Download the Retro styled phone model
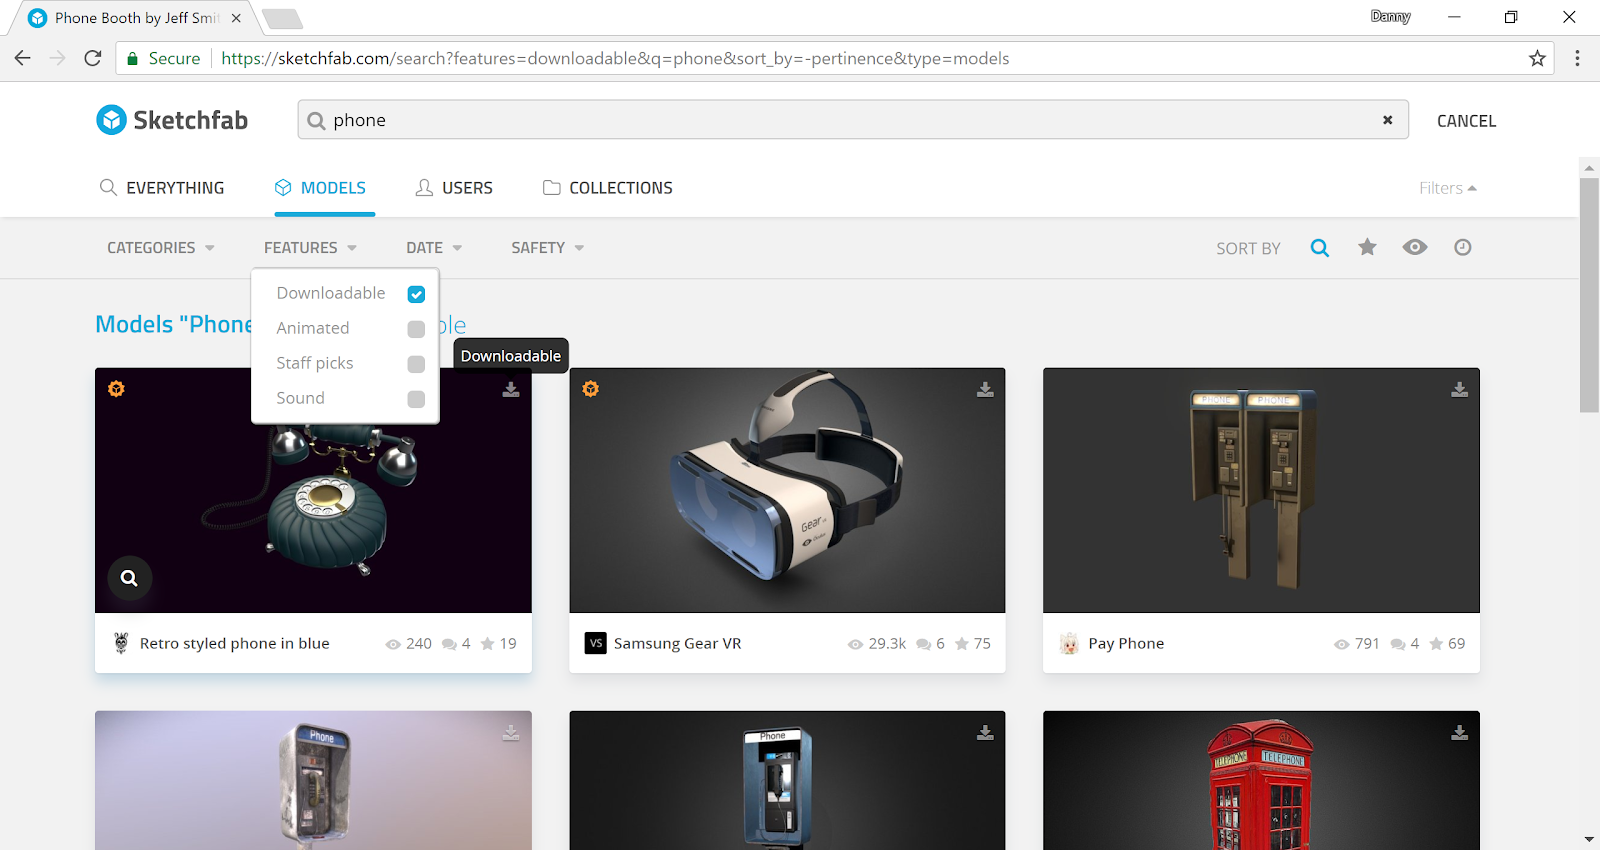 [x=511, y=389]
